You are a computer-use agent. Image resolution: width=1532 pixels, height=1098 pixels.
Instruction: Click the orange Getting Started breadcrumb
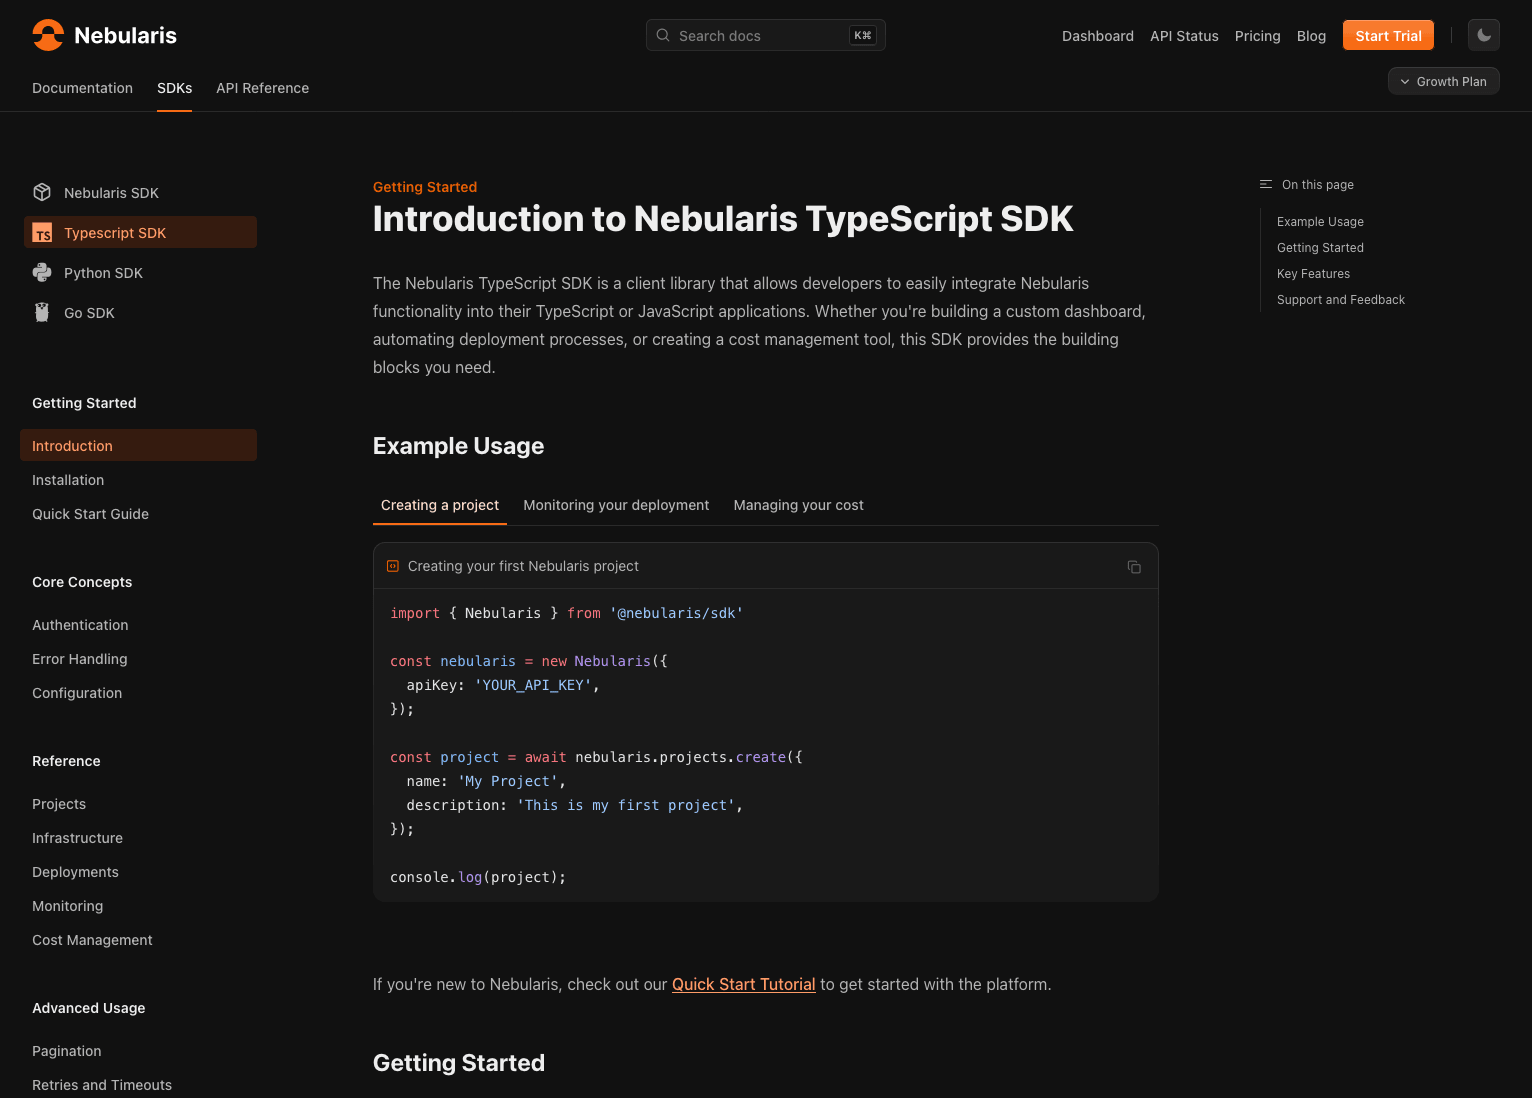(425, 187)
